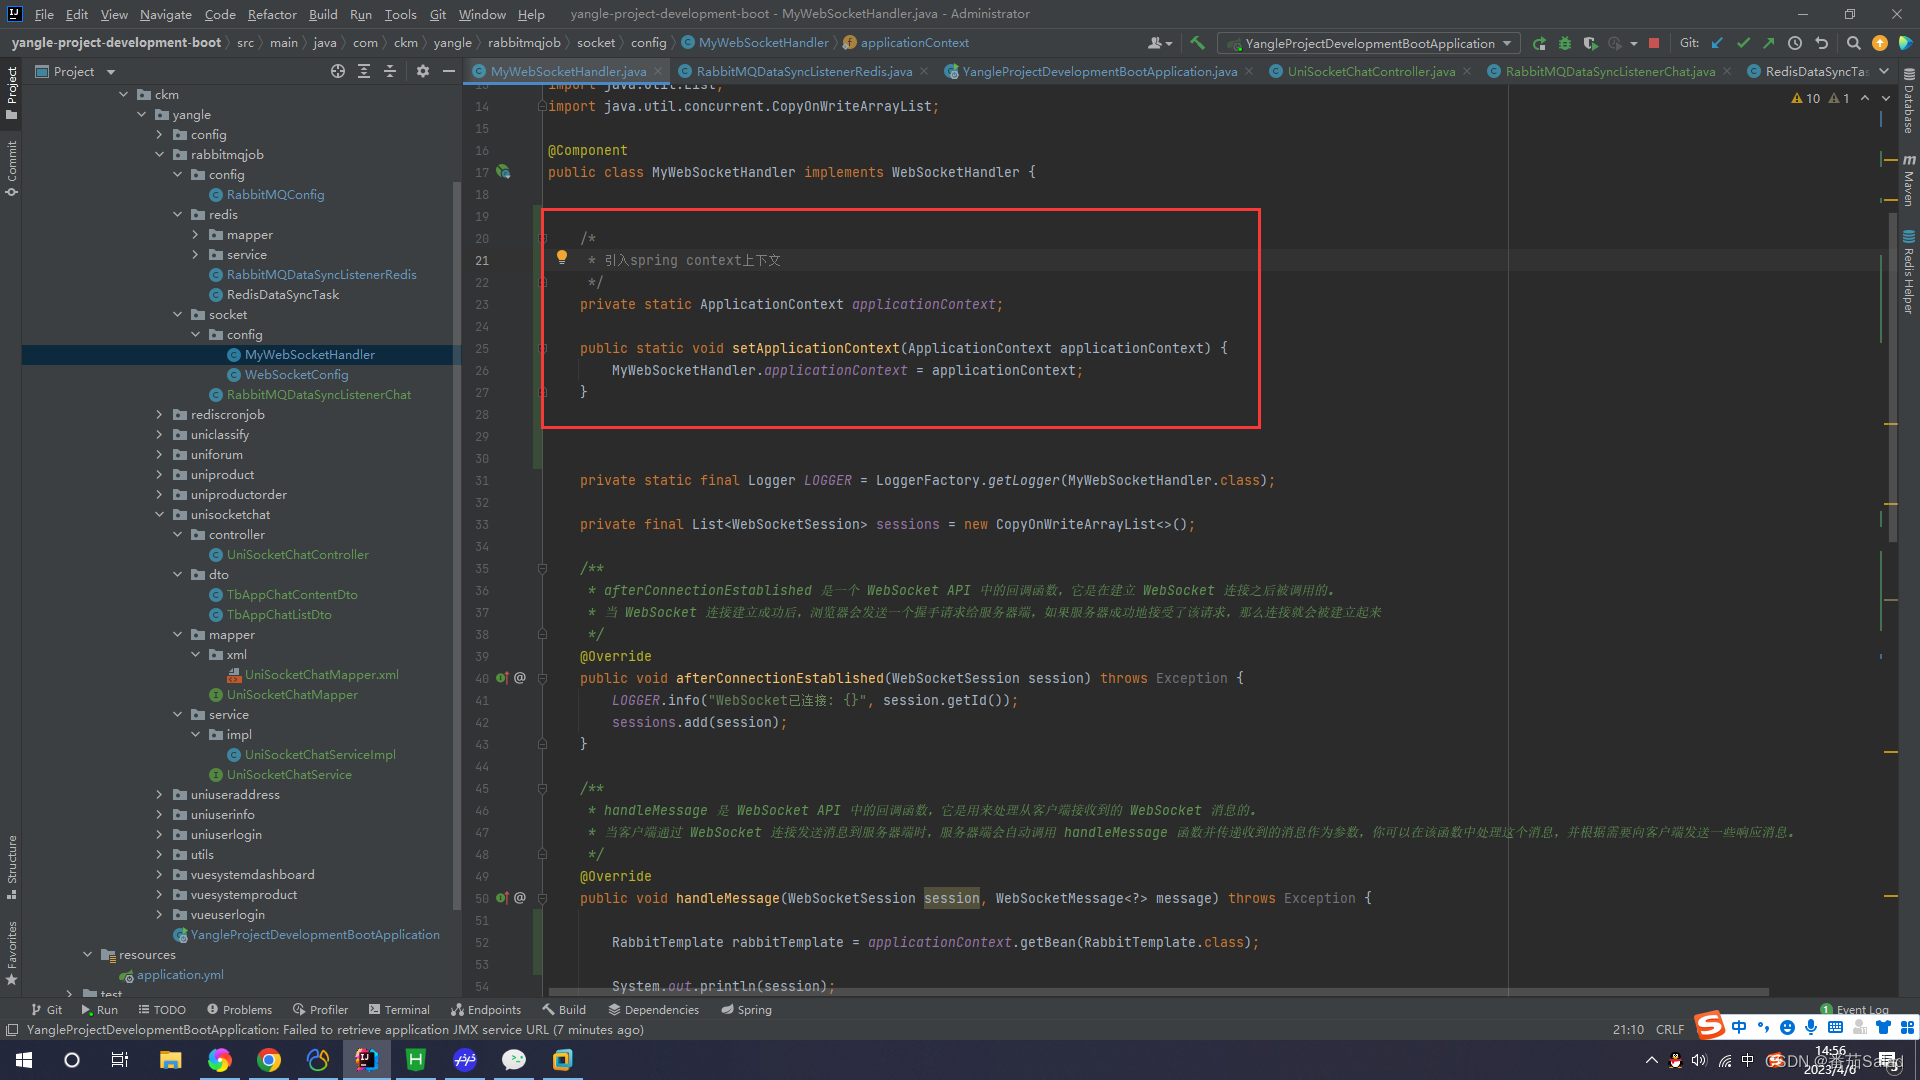Viewport: 1920px width, 1080px height.
Task: Open Chrome from the Windows taskbar
Action: (268, 1060)
